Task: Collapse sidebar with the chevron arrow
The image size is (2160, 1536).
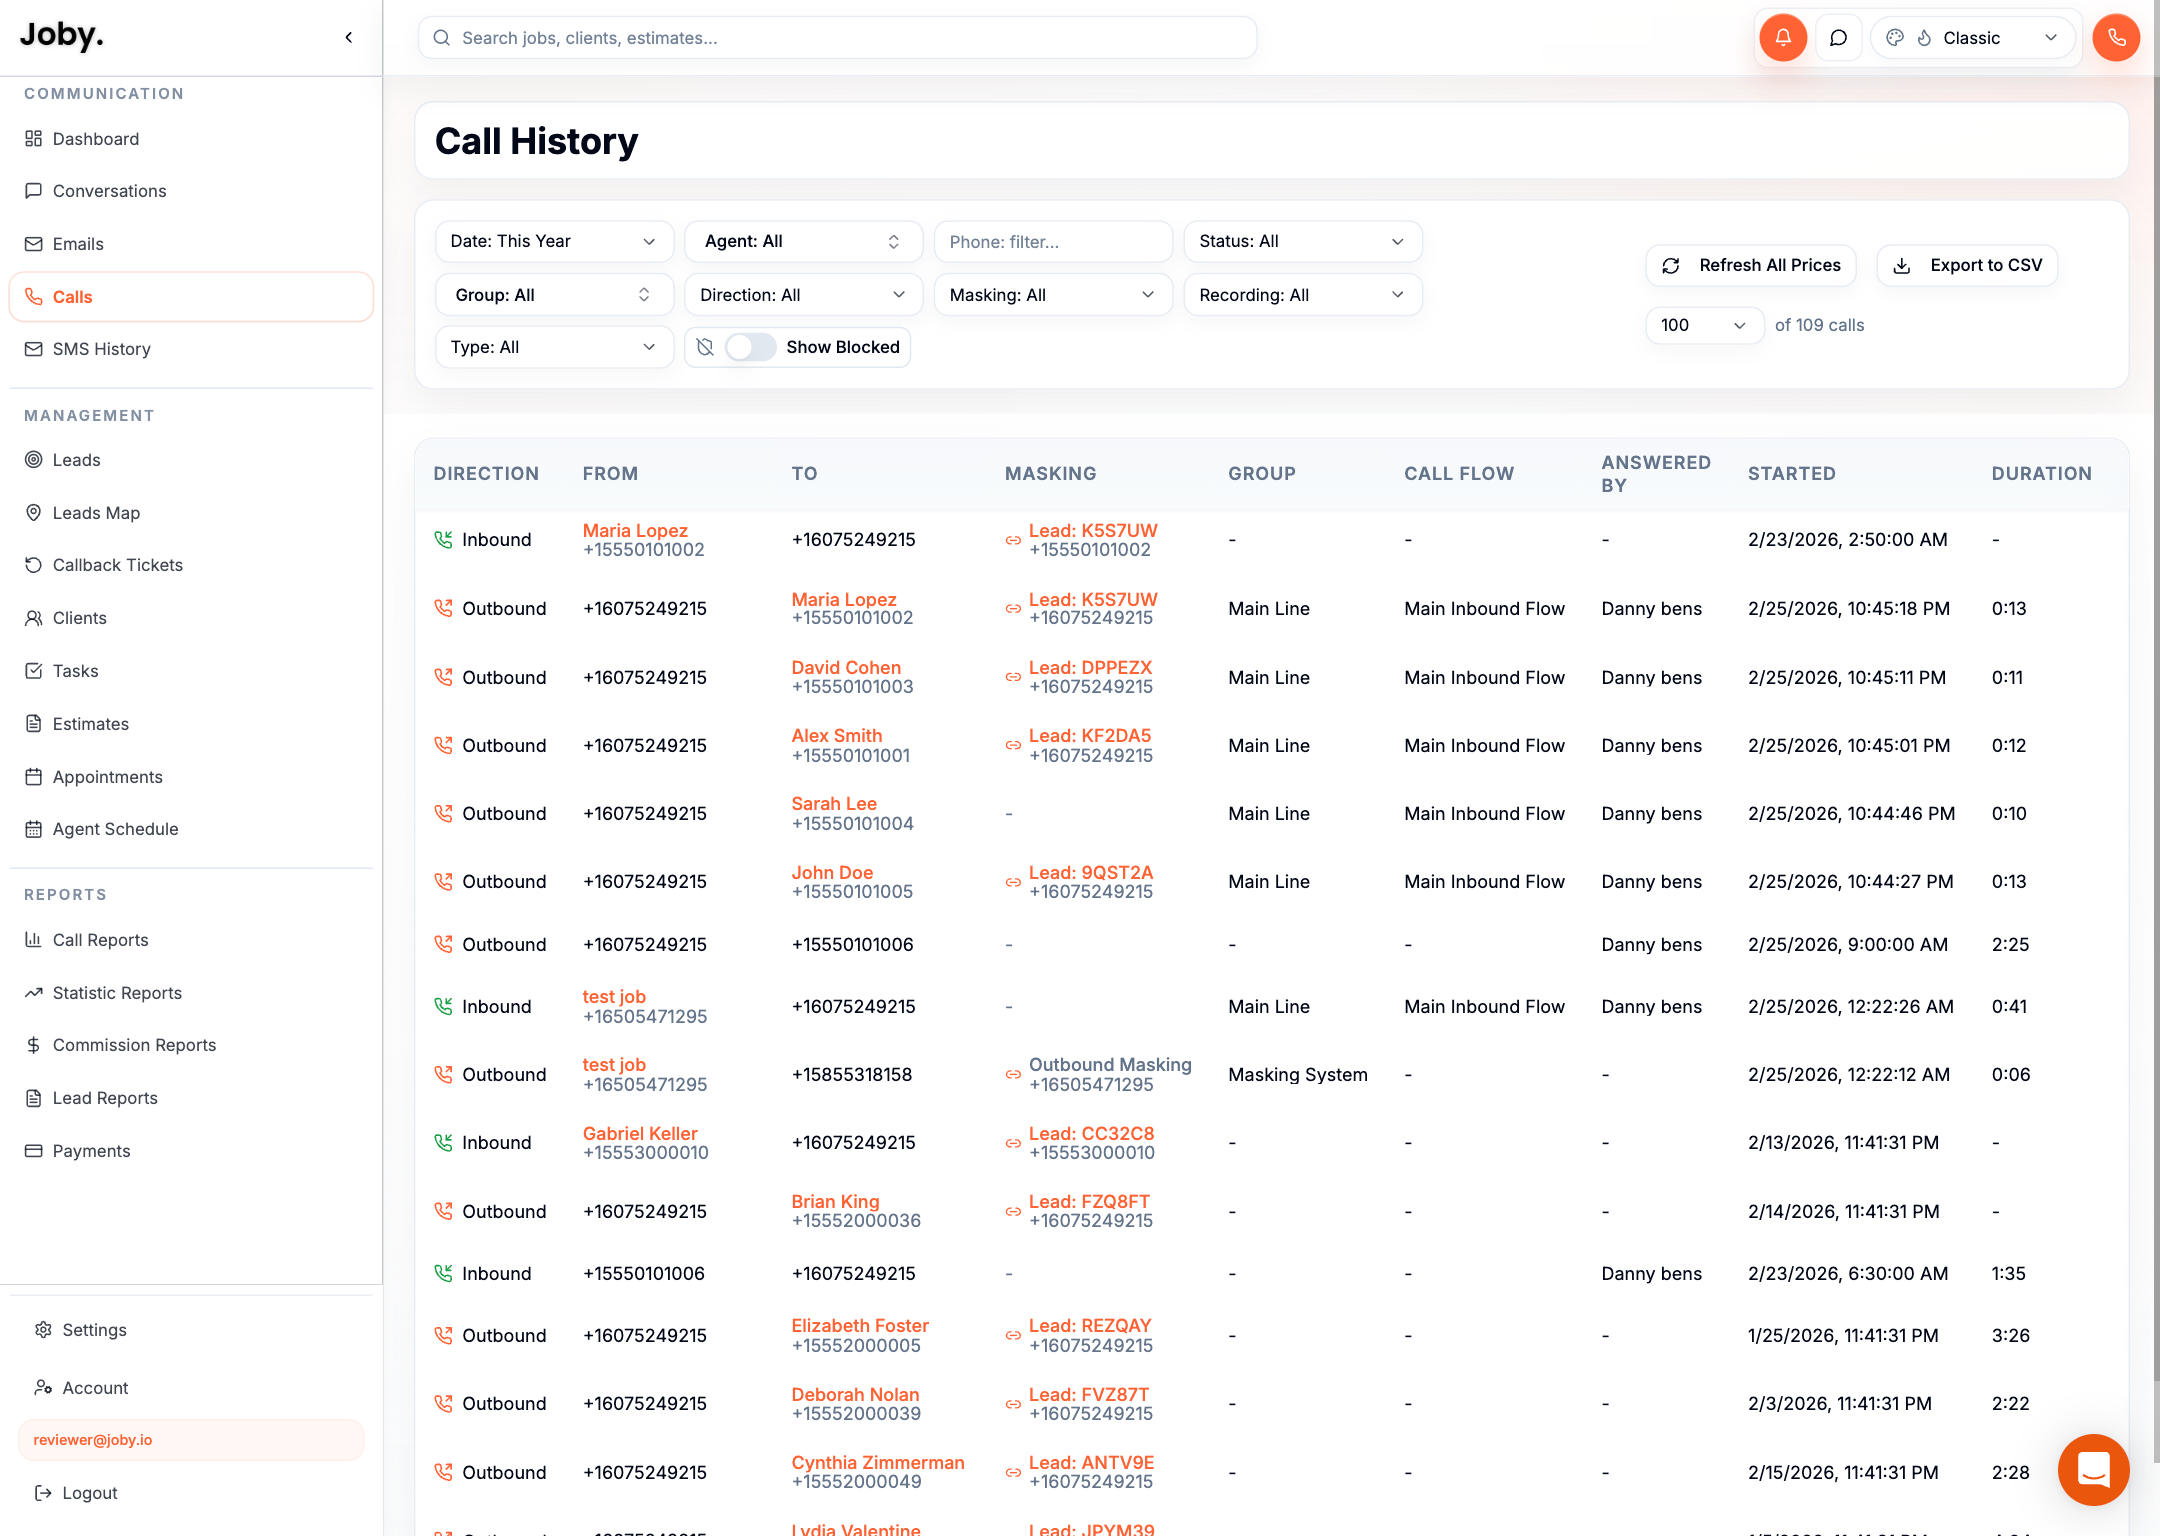Action: pos(349,38)
